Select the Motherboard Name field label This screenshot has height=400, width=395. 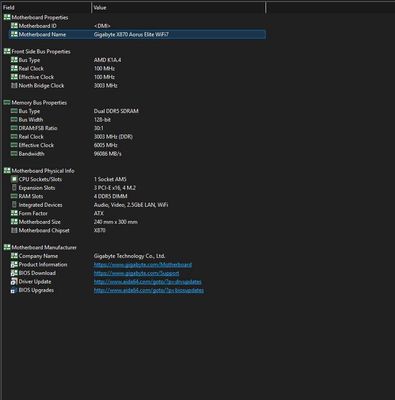click(x=42, y=34)
